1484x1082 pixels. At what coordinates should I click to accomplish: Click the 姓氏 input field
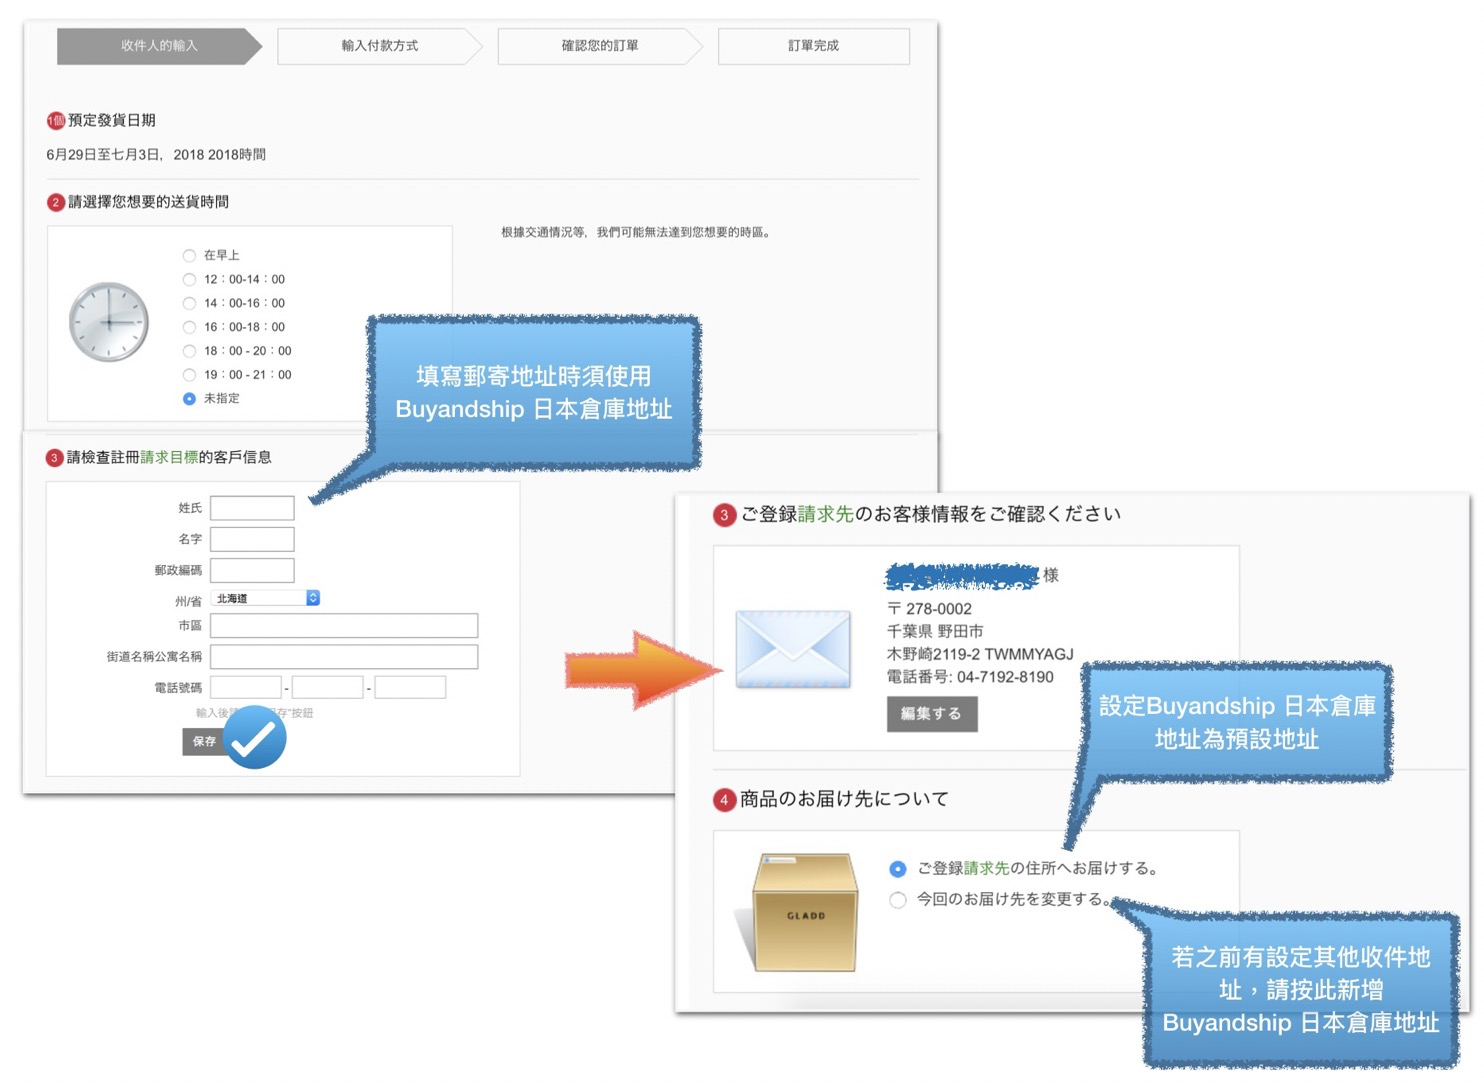coord(252,508)
